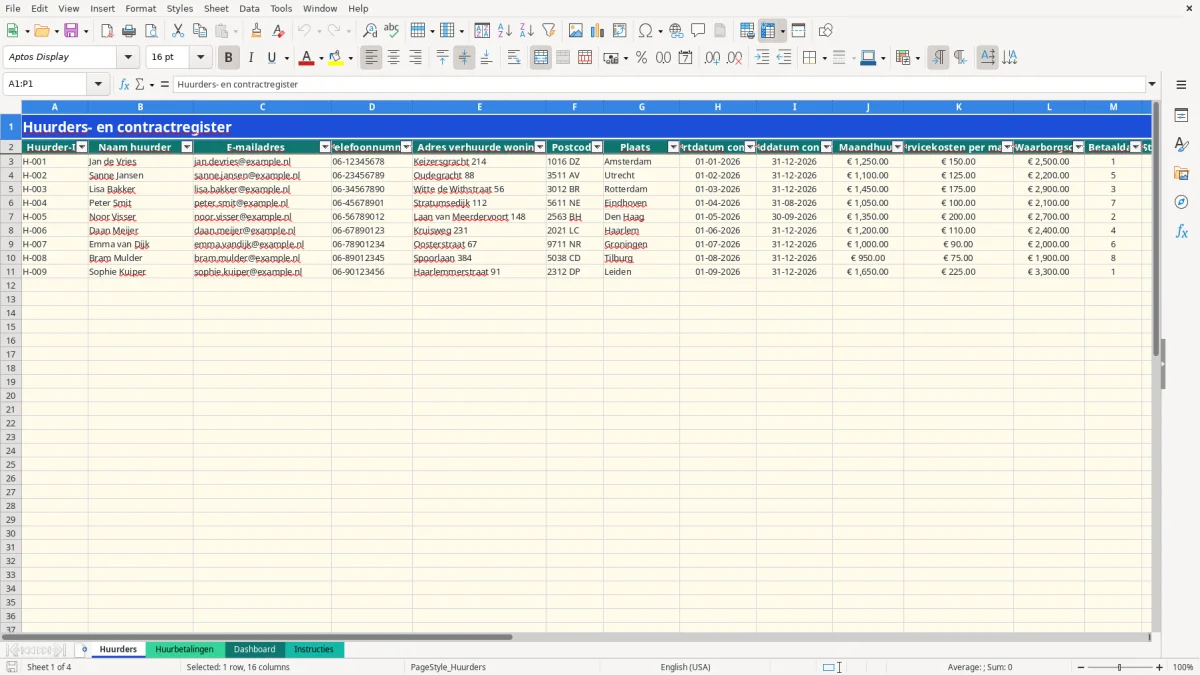
Task: Expand the formula bar
Action: (1152, 84)
